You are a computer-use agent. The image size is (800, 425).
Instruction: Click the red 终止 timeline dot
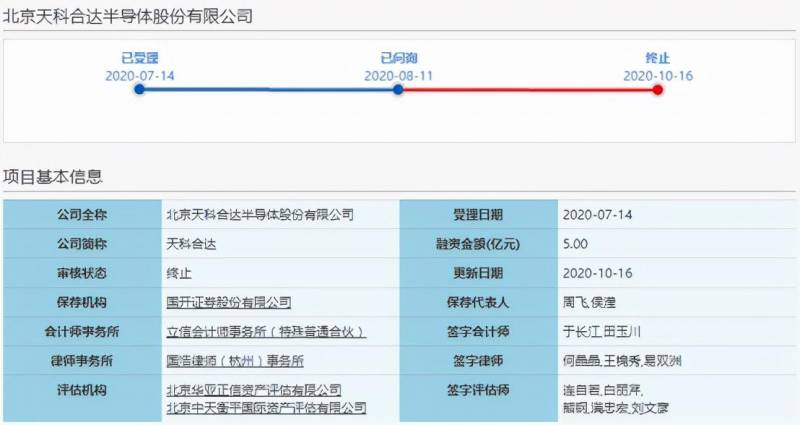tap(658, 90)
